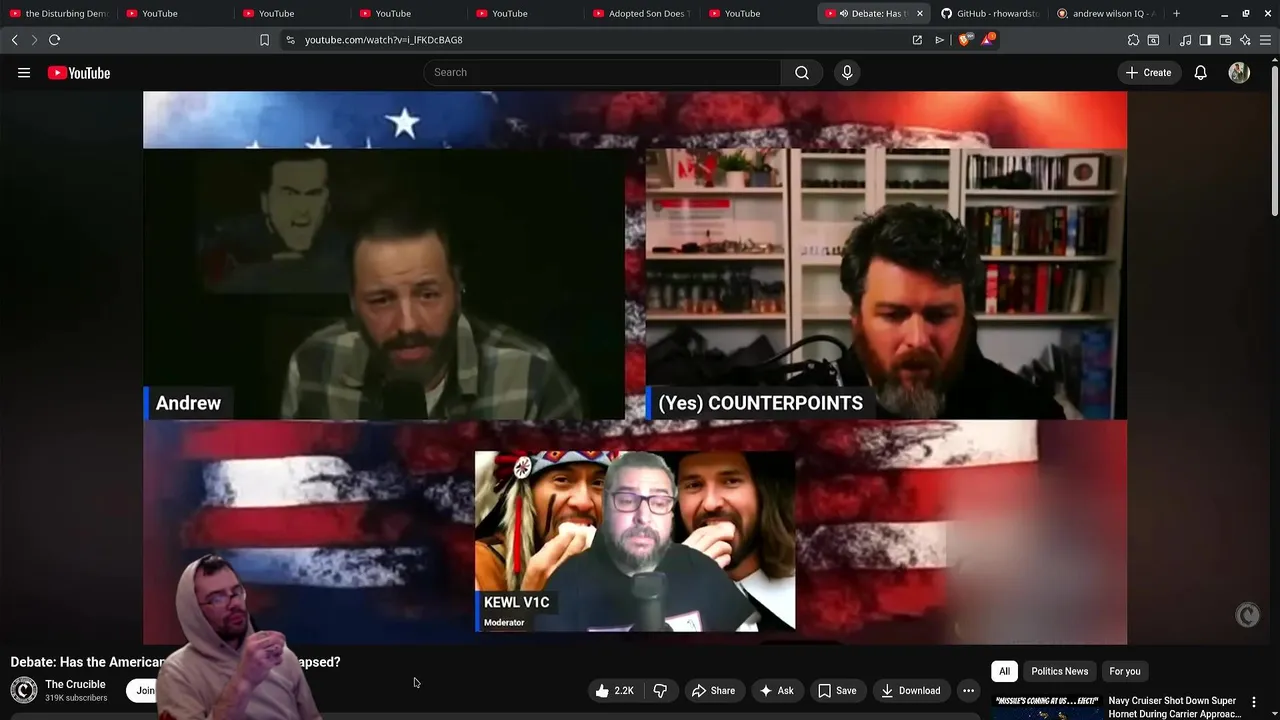The width and height of the screenshot is (1280, 720).
Task: Open the browser main menu
Action: pyautogui.click(x=1265, y=40)
